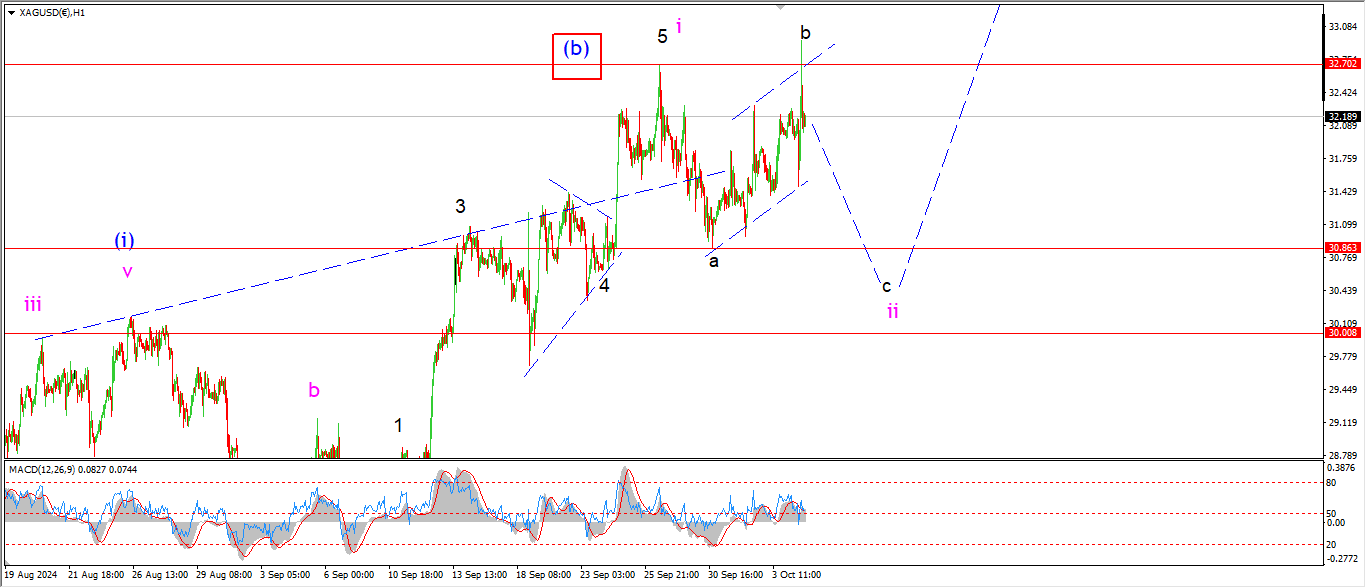Click the 30.439 price axis value
This screenshot has height=588, width=1366.
click(x=1341, y=291)
